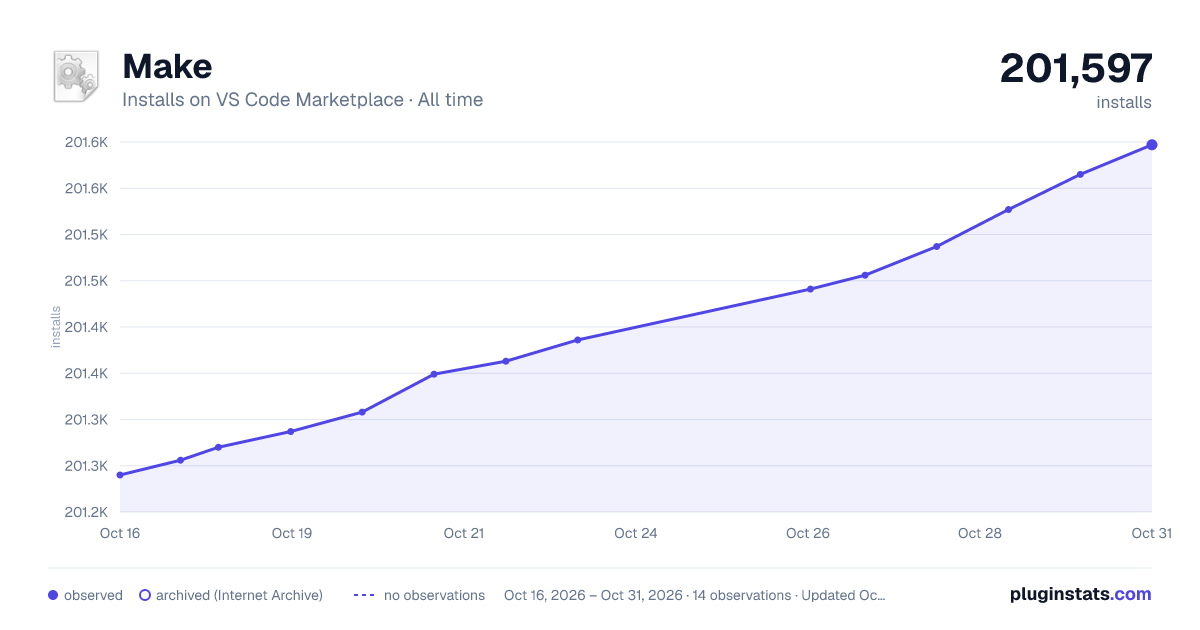Viewport: 1200px width, 630px height.
Task: Click the Make extension gear file icon
Action: coord(76,76)
